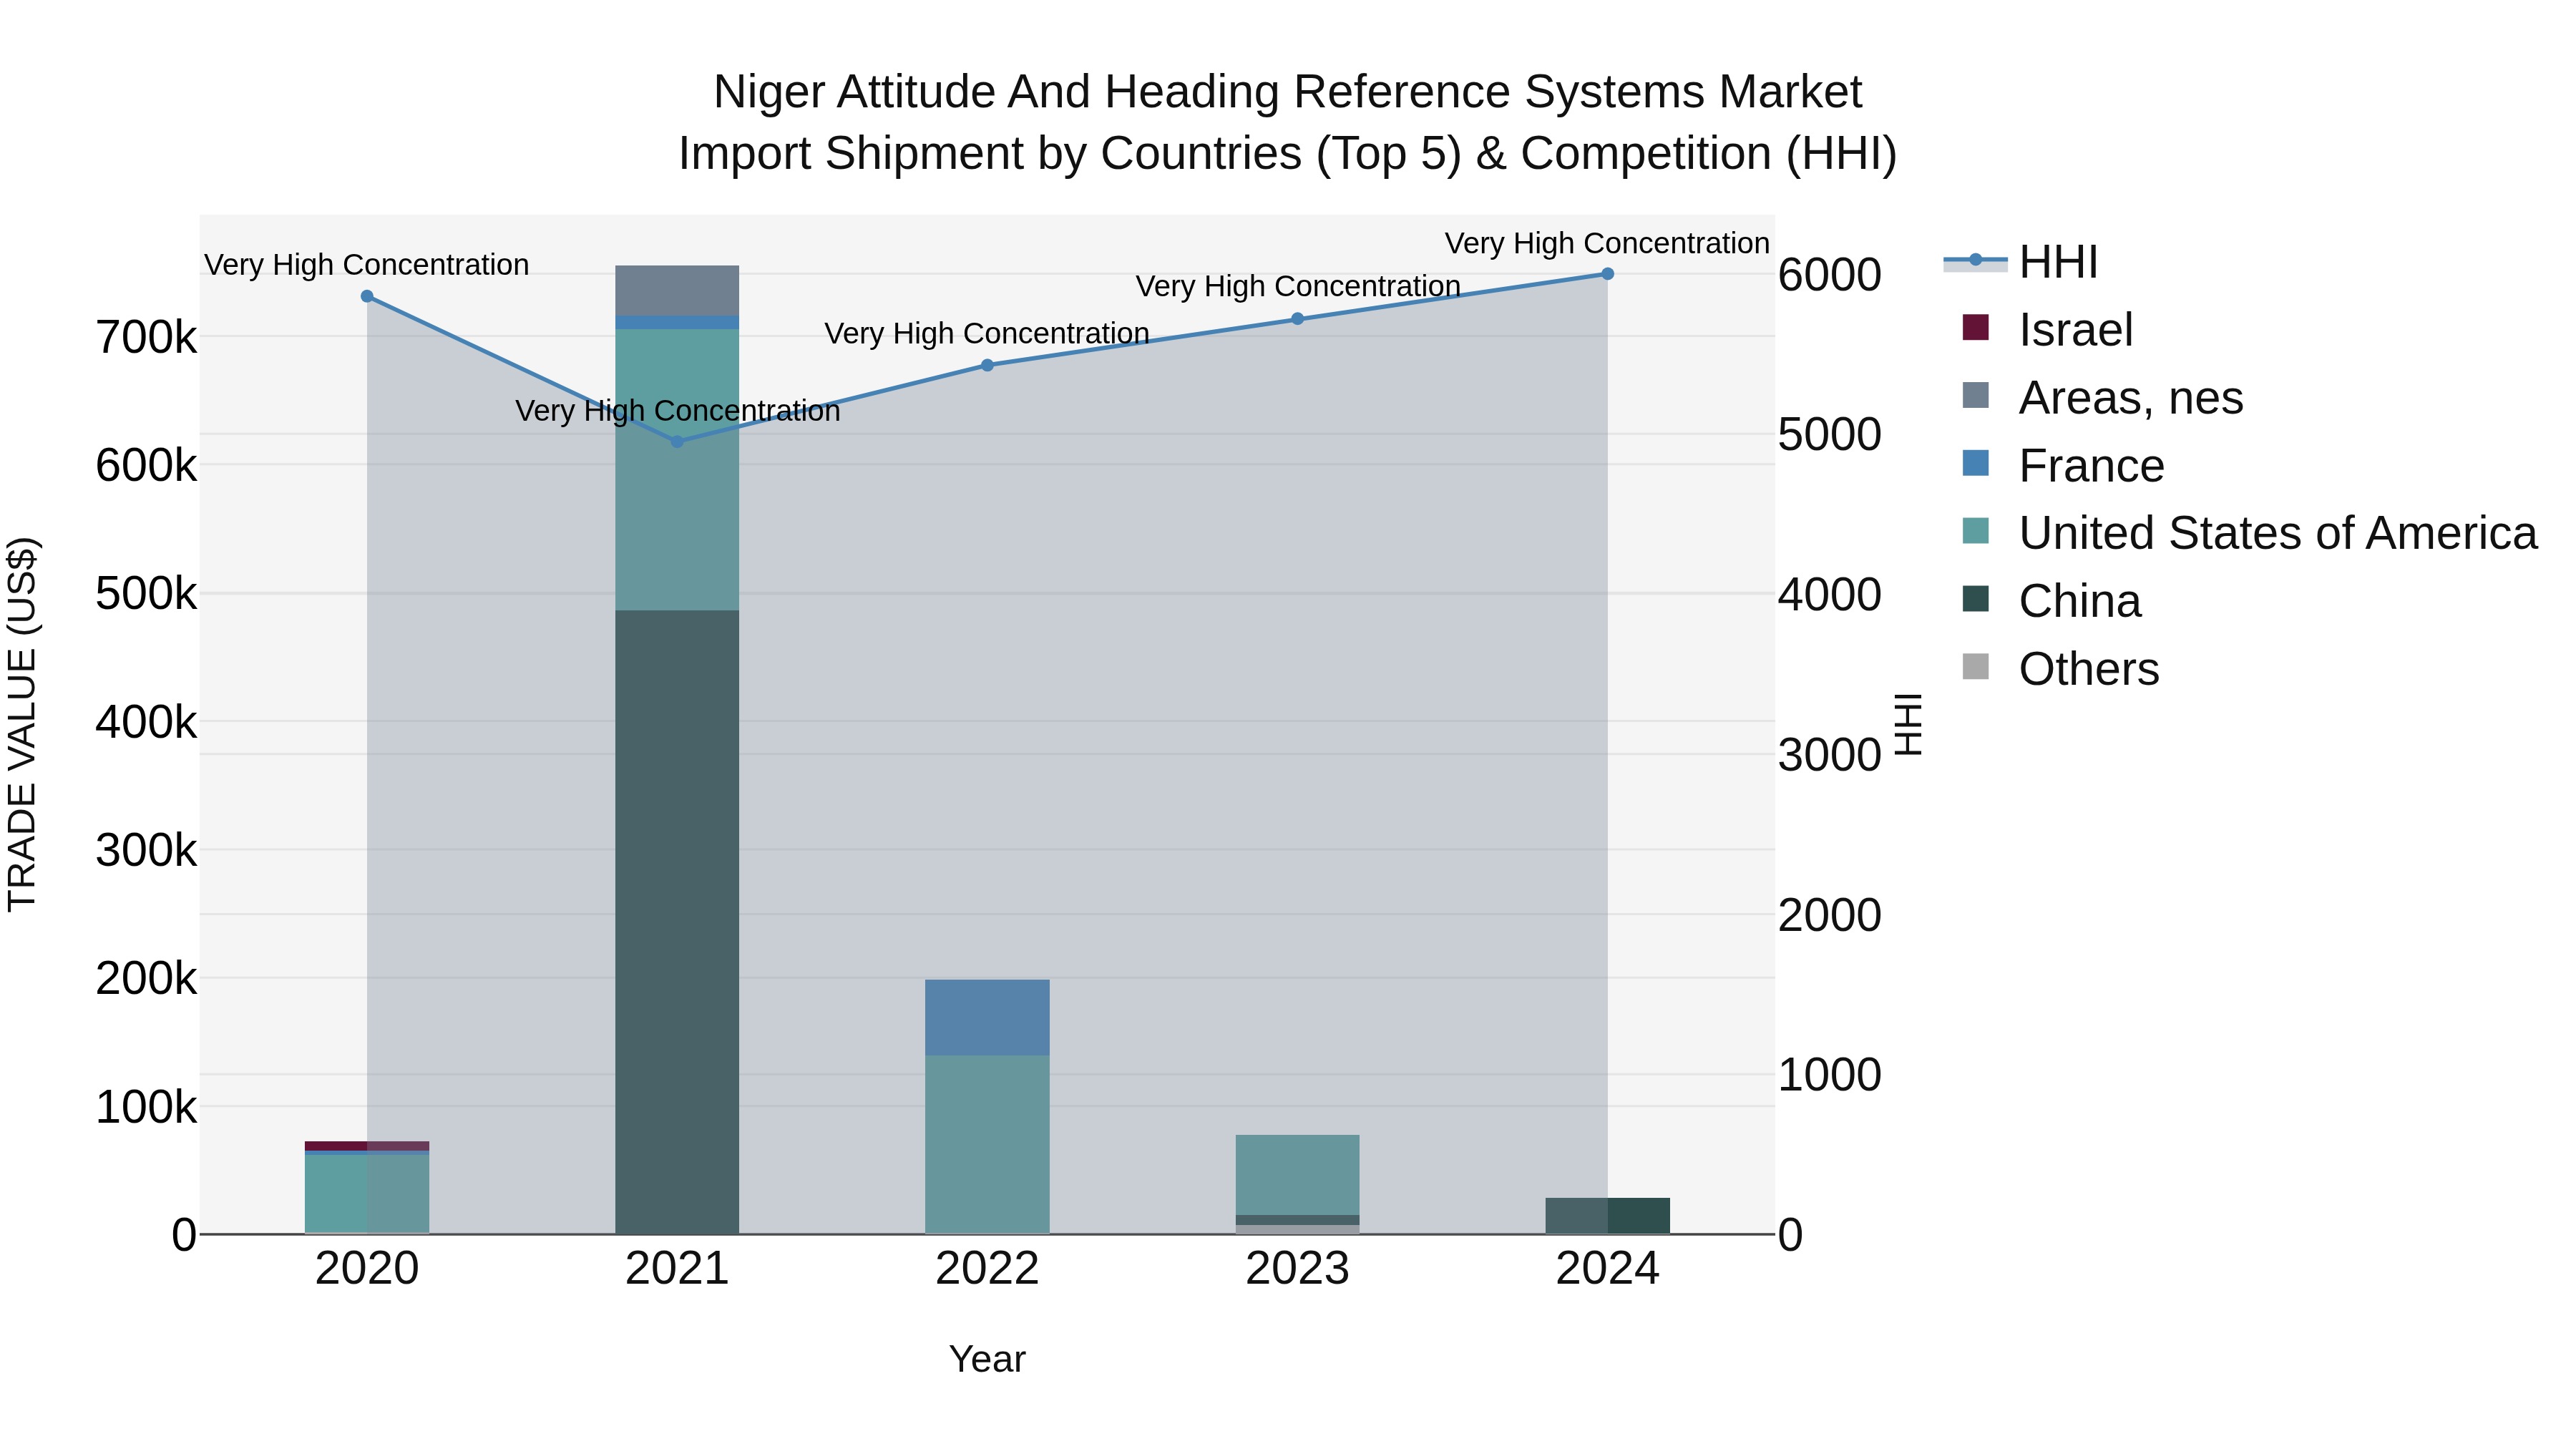Select the 2020 HHI data point
The width and height of the screenshot is (2576, 1449).
pyautogui.click(x=367, y=296)
